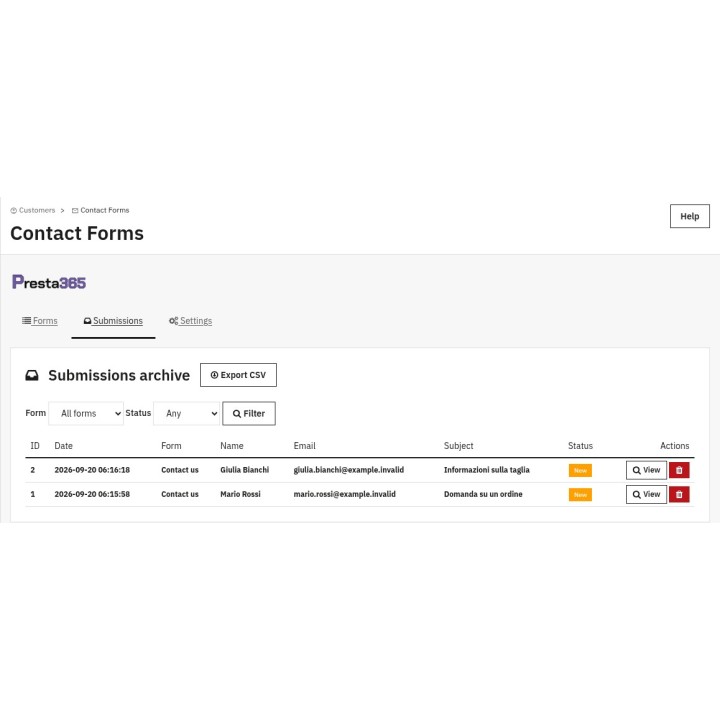Switch to the Forms tab

click(40, 321)
